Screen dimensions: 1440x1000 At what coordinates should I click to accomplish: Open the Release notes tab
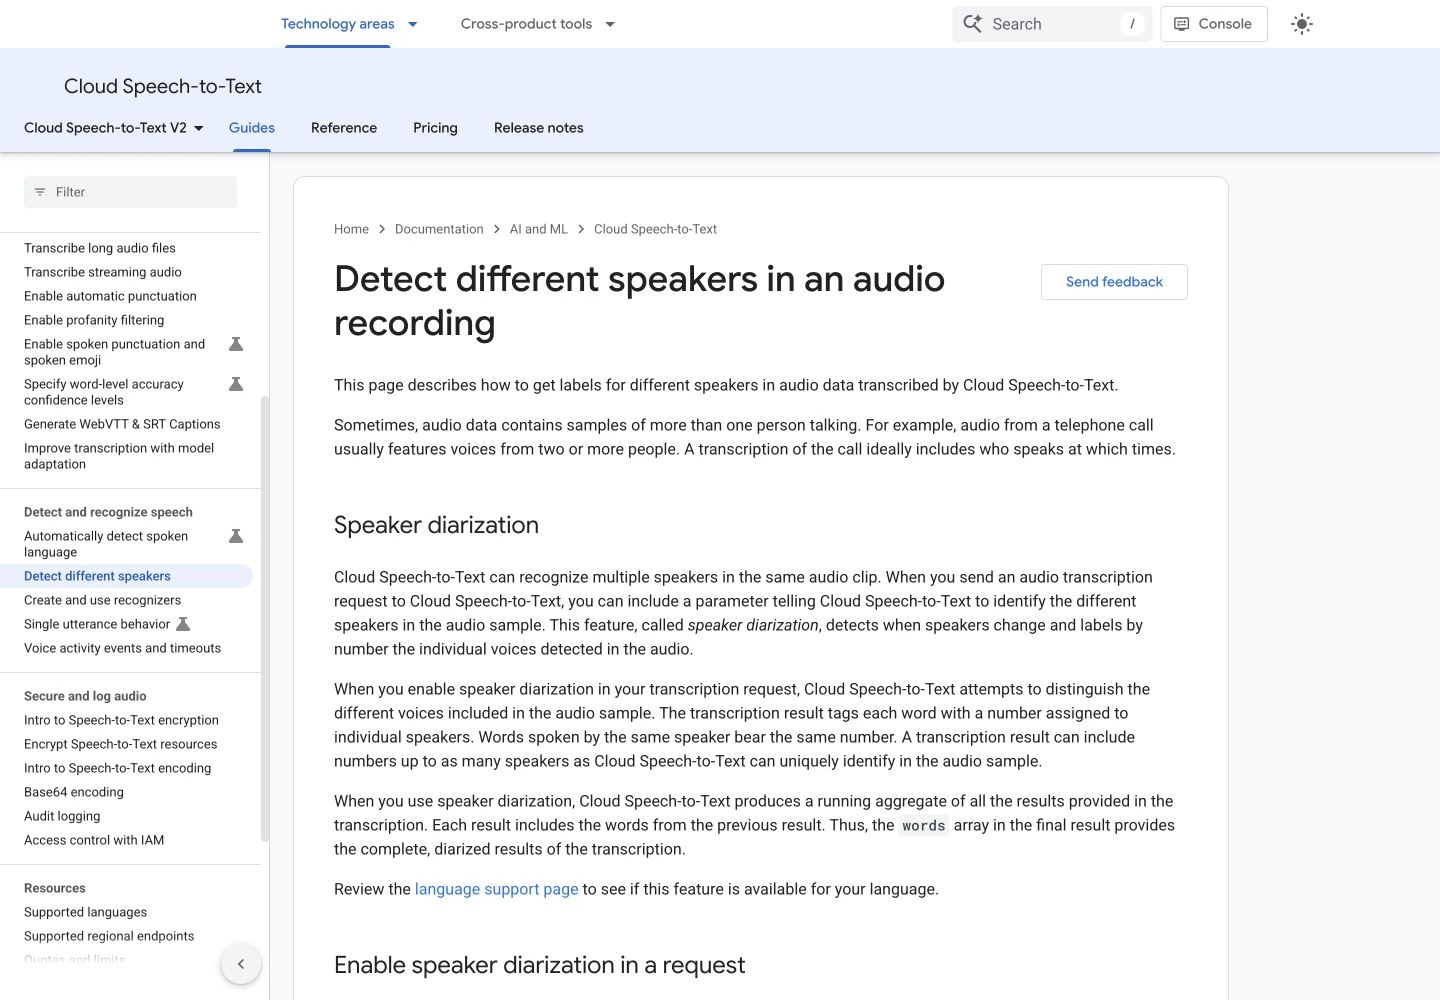[x=539, y=128]
